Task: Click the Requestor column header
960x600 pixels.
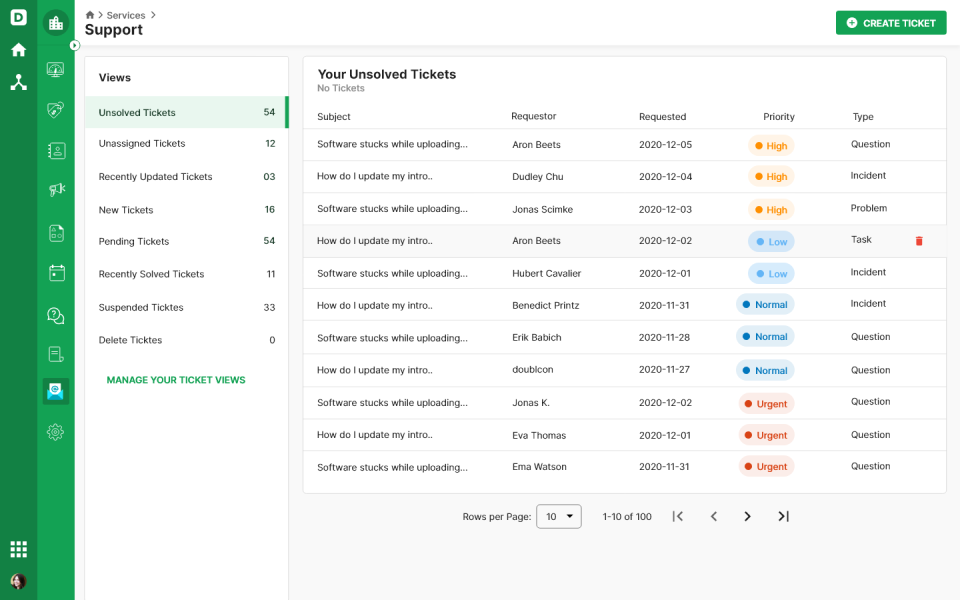Action: click(x=533, y=116)
